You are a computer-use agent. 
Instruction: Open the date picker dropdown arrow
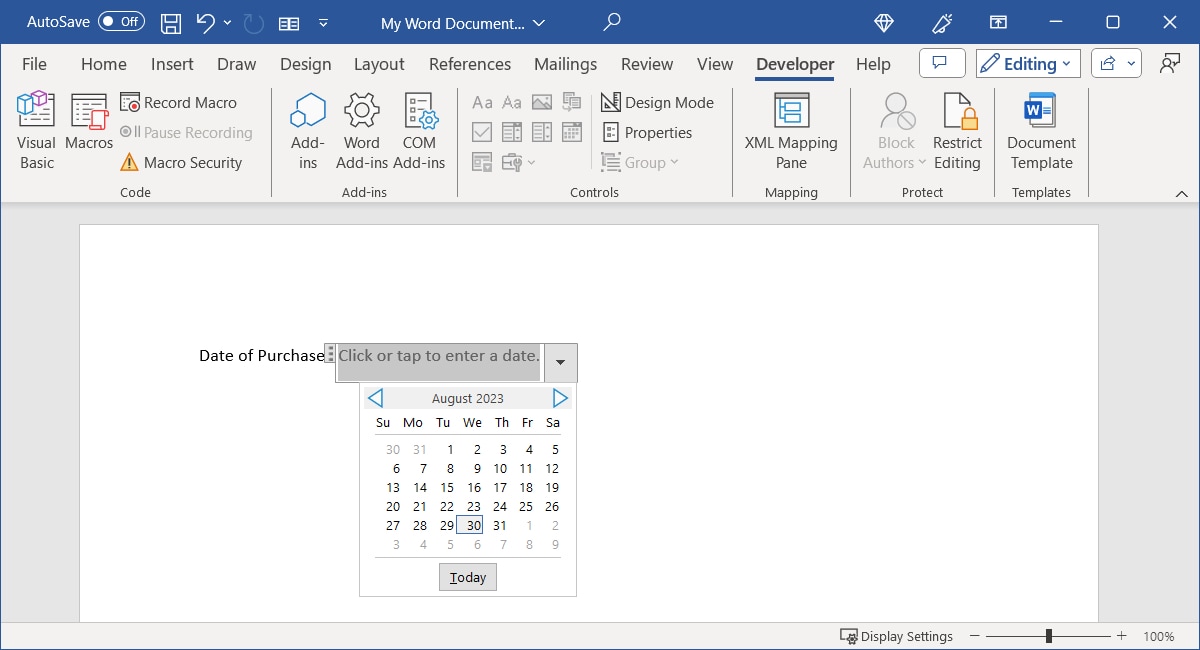(560, 362)
